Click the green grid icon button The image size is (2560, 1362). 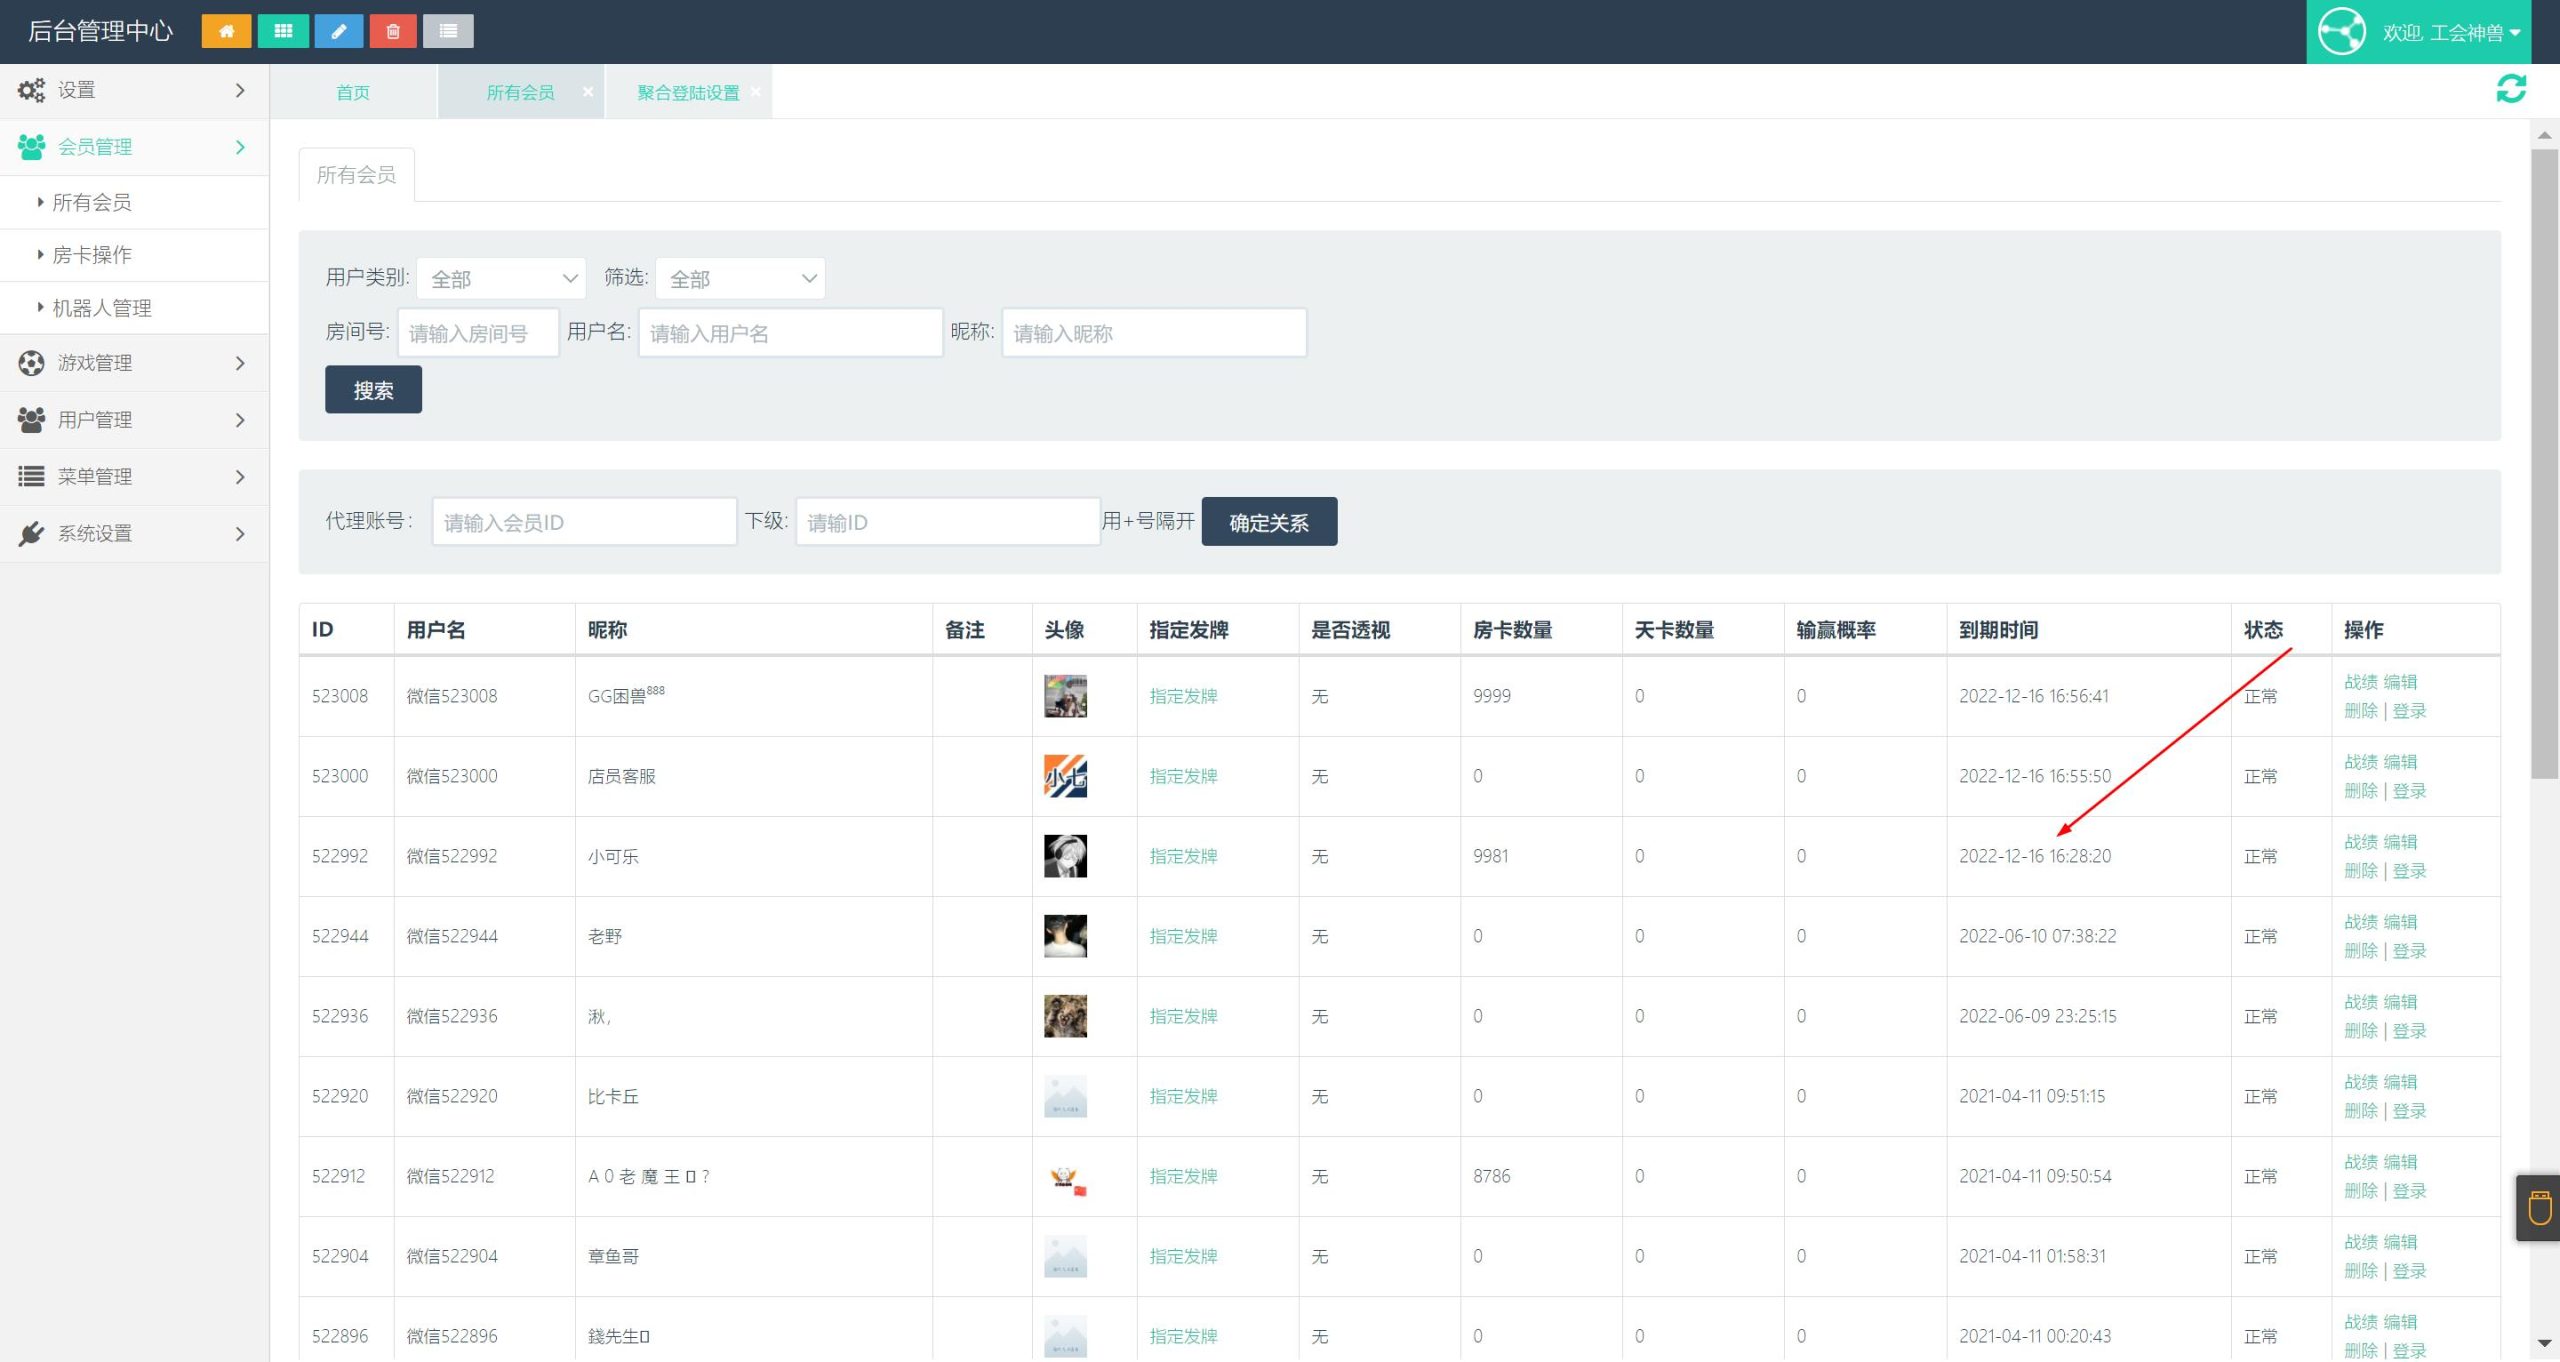pyautogui.click(x=283, y=31)
